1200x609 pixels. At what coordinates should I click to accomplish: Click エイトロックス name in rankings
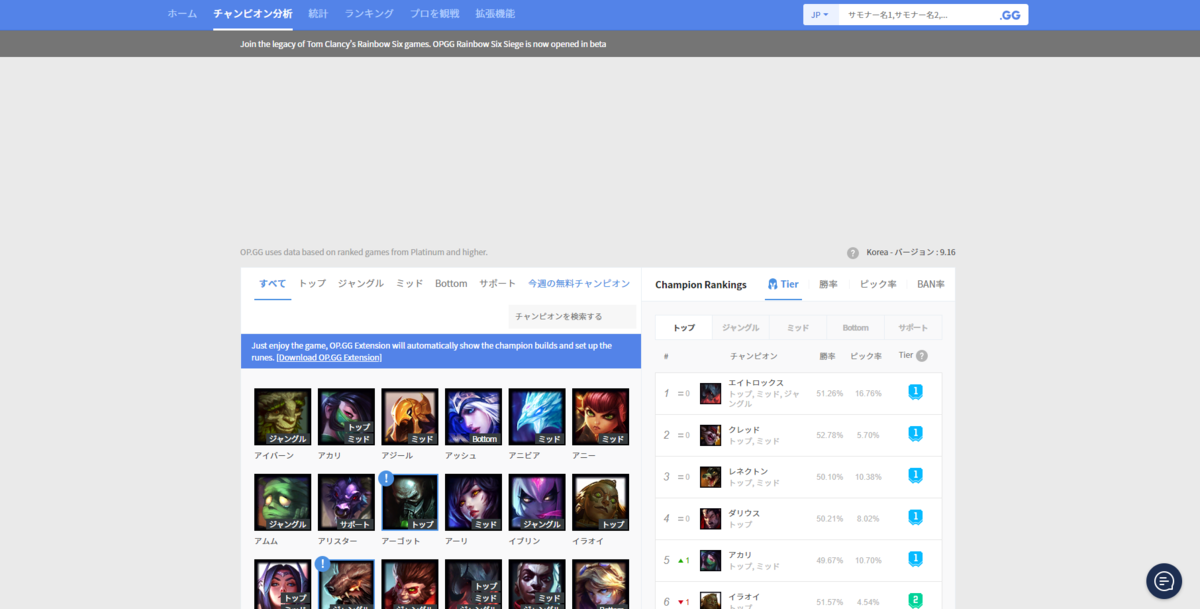pyautogui.click(x=756, y=383)
